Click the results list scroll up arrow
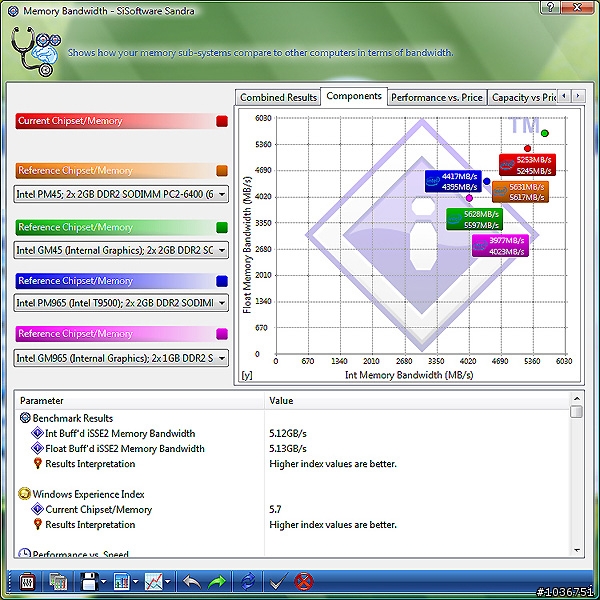The width and height of the screenshot is (600, 600). (576, 398)
